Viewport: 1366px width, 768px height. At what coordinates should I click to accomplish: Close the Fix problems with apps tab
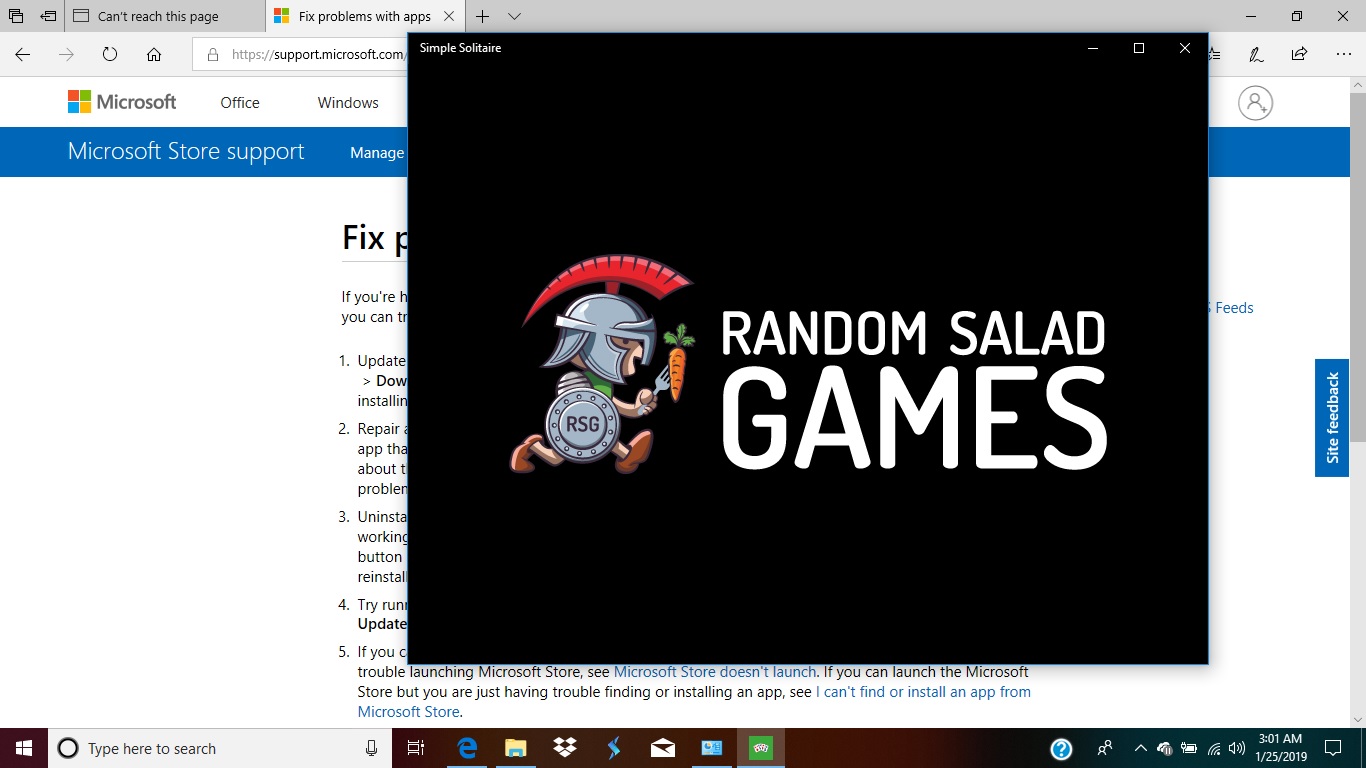448,16
